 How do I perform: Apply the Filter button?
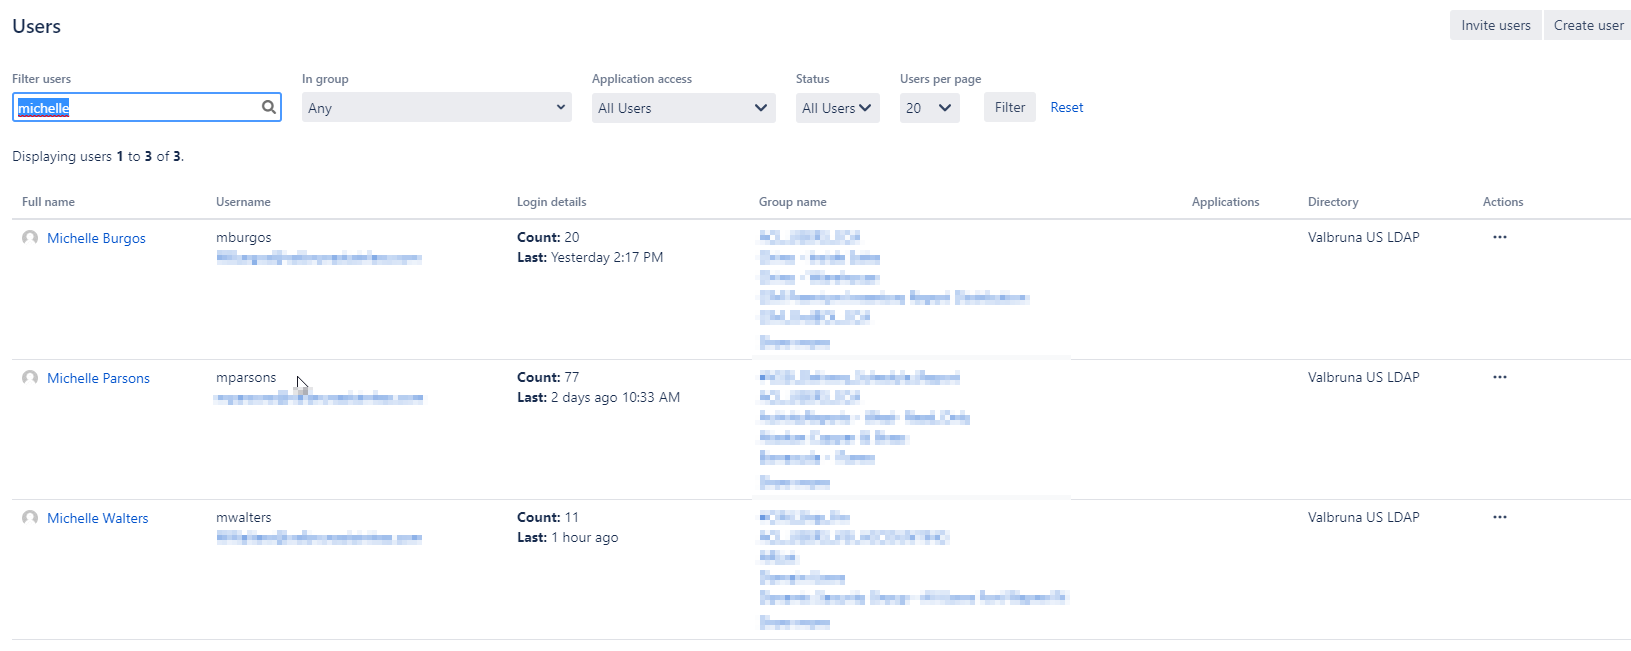tap(1010, 107)
